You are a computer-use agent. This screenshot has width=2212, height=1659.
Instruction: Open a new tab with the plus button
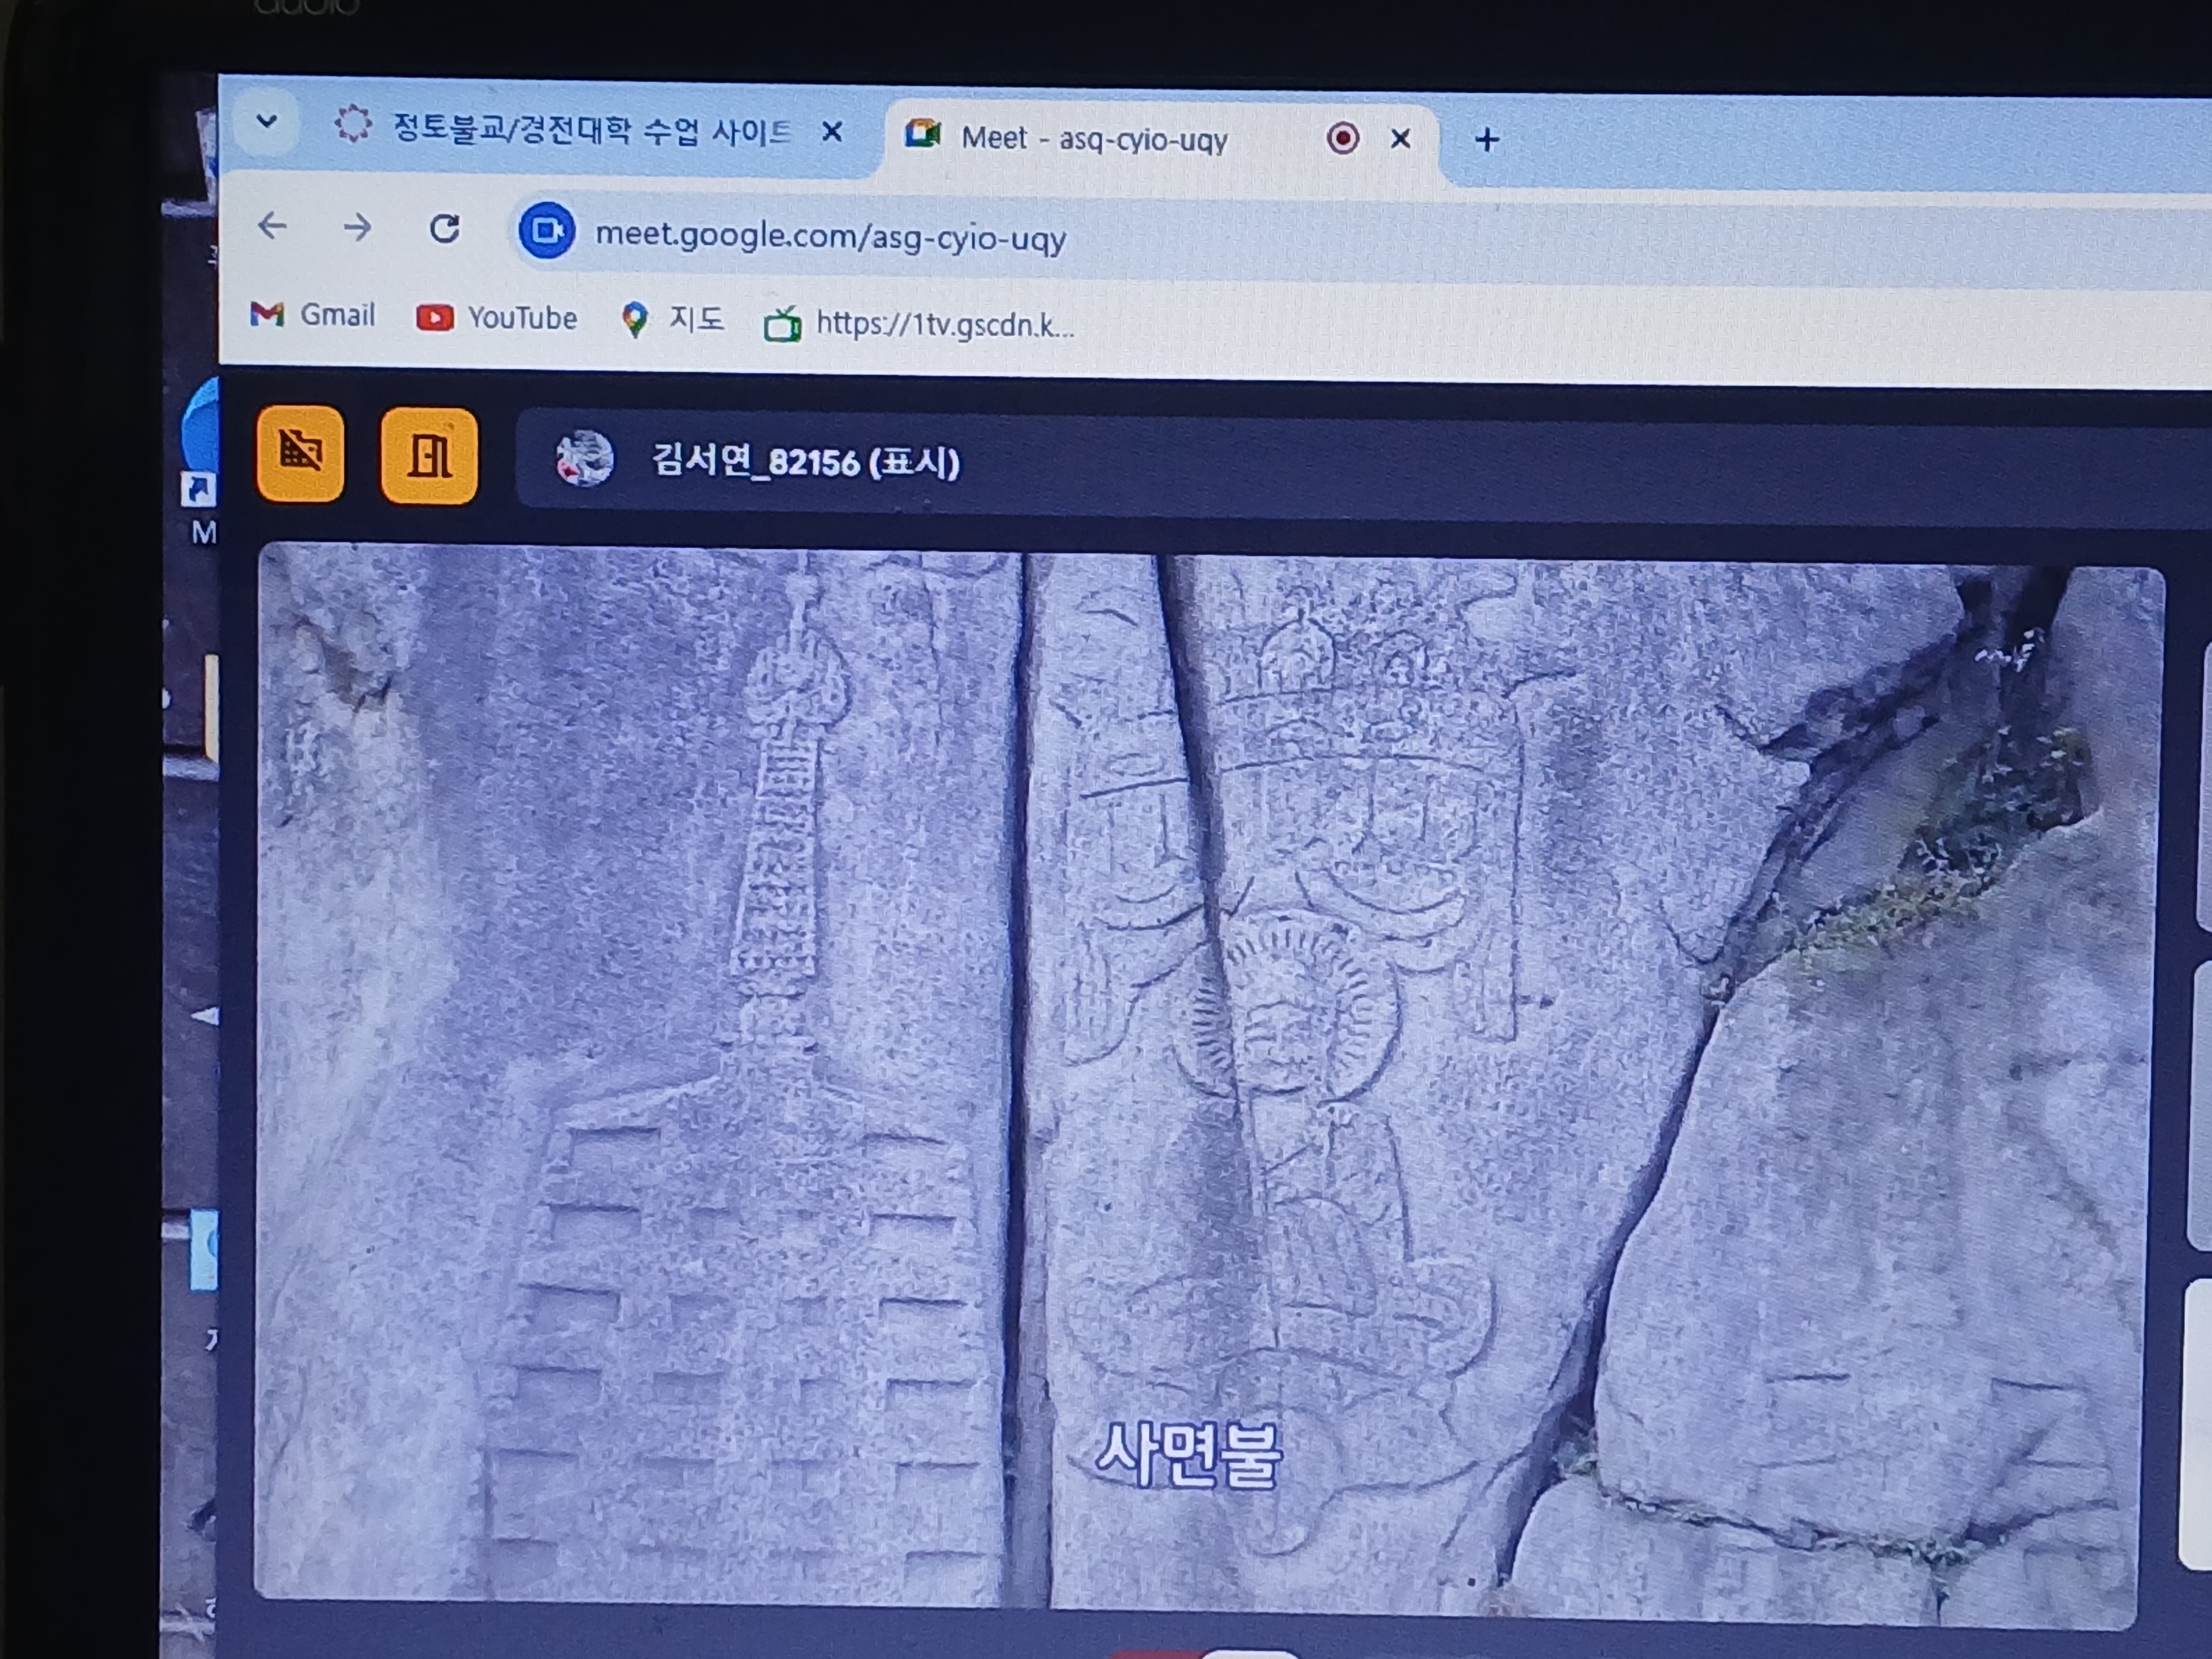coord(1486,140)
